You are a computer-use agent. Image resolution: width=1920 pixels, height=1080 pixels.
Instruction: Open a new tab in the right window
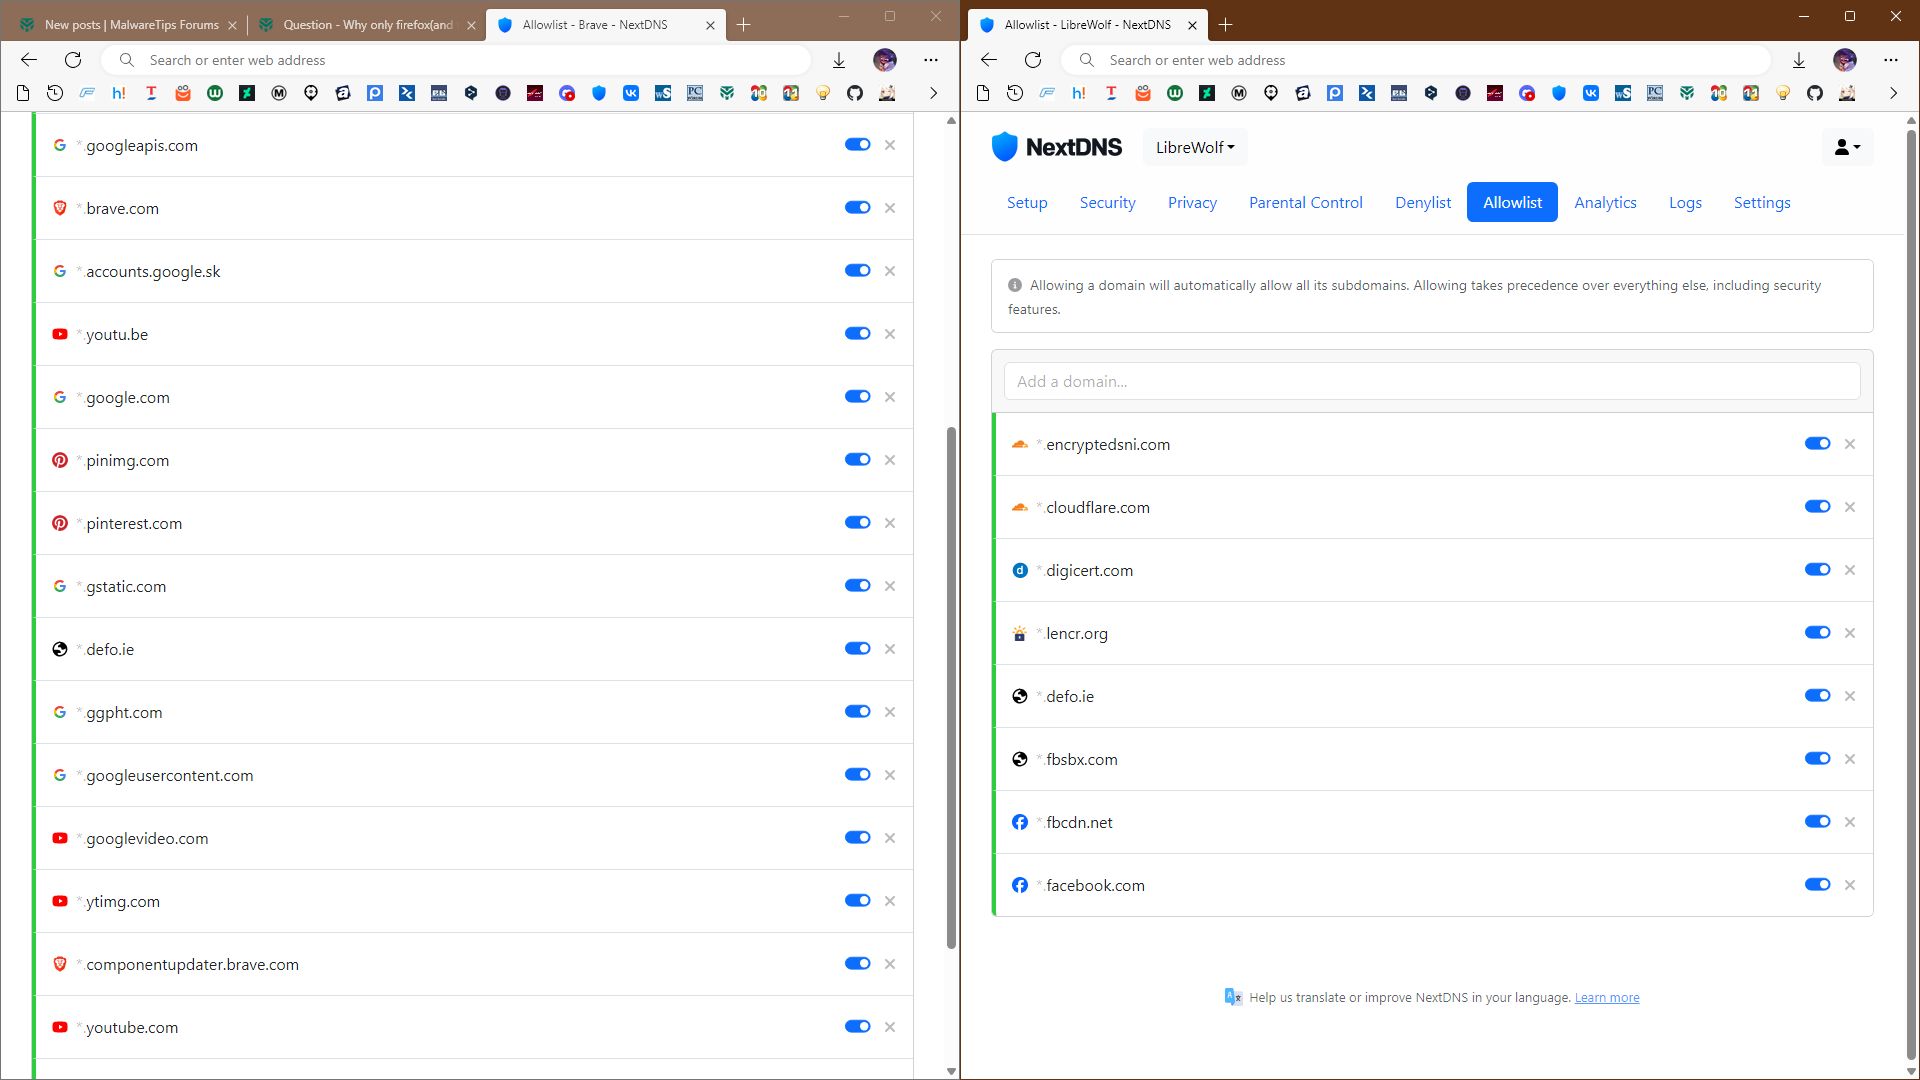point(1225,25)
